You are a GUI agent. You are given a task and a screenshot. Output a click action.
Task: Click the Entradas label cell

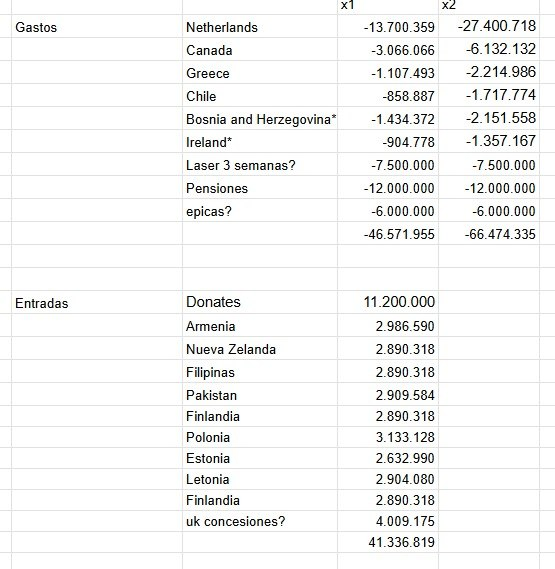pos(97,302)
